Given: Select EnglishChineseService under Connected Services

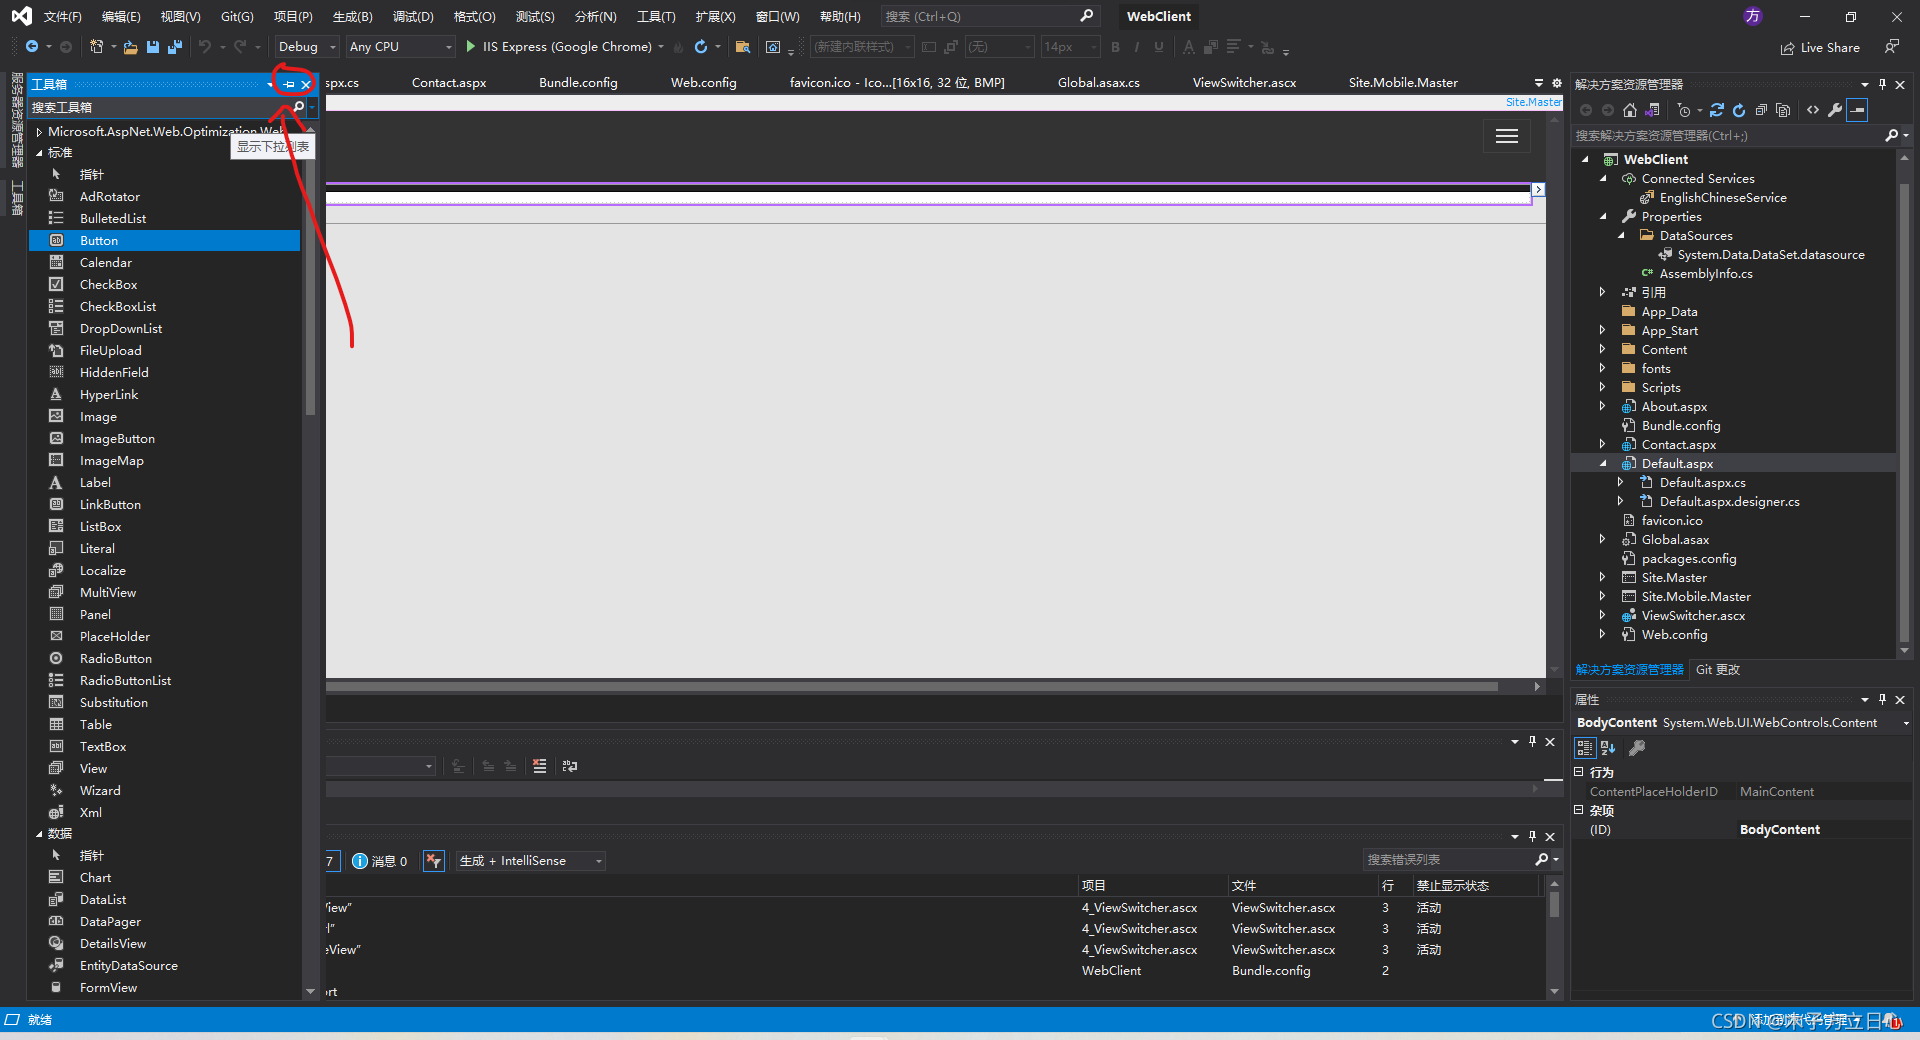Looking at the screenshot, I should point(1723,198).
